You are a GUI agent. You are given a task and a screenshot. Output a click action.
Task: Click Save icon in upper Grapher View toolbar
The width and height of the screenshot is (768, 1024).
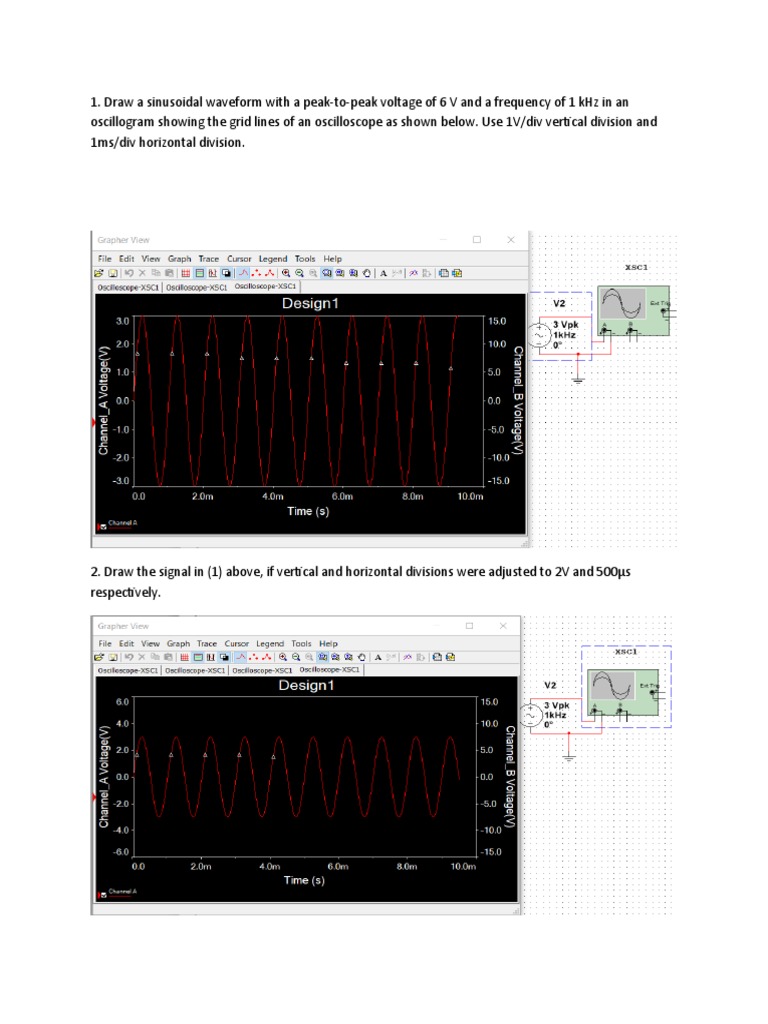(x=113, y=273)
